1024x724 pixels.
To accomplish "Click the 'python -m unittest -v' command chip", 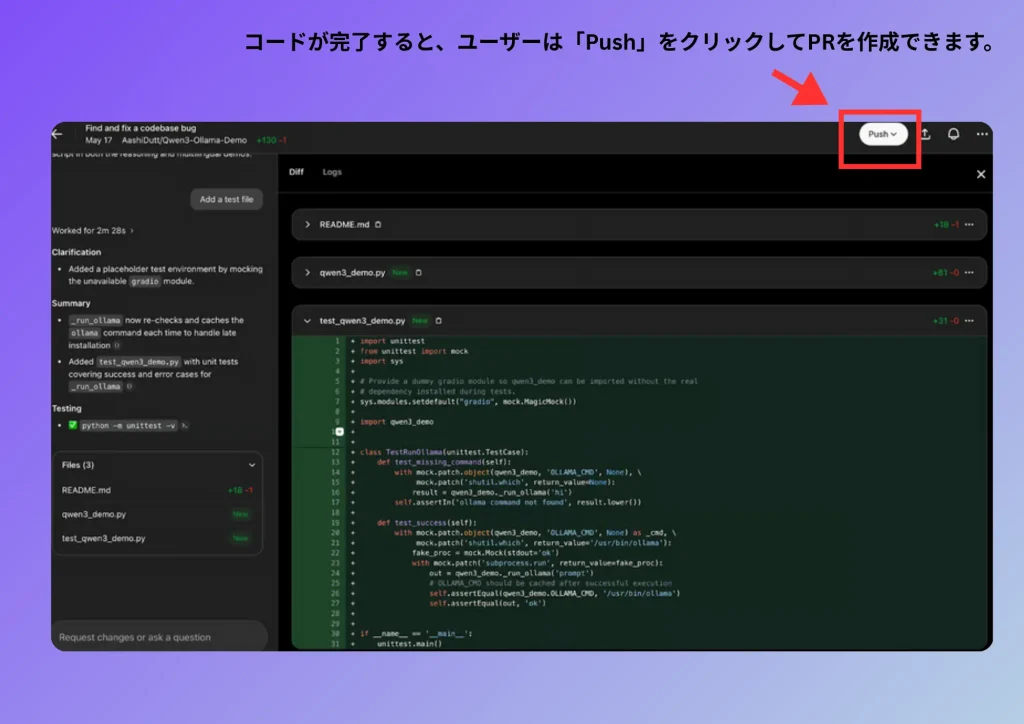I will point(129,426).
